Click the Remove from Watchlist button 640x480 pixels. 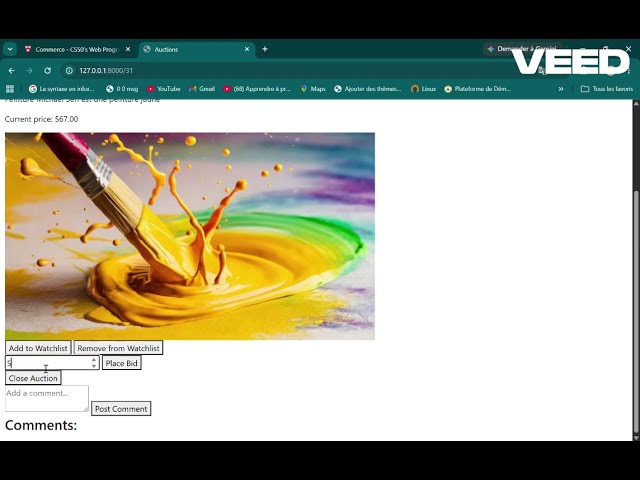(x=118, y=348)
